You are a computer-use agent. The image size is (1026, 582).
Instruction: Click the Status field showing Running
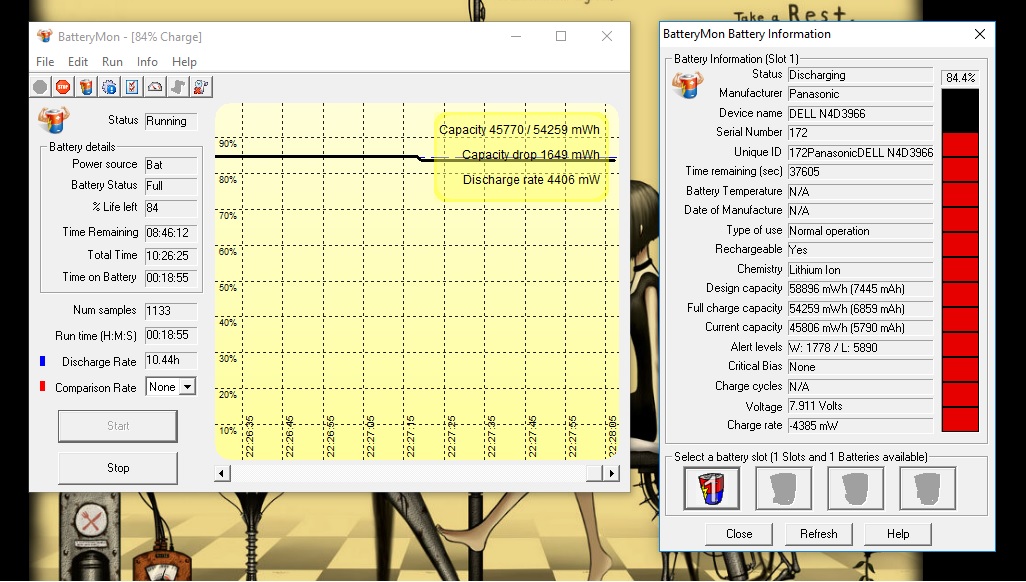[x=171, y=121]
